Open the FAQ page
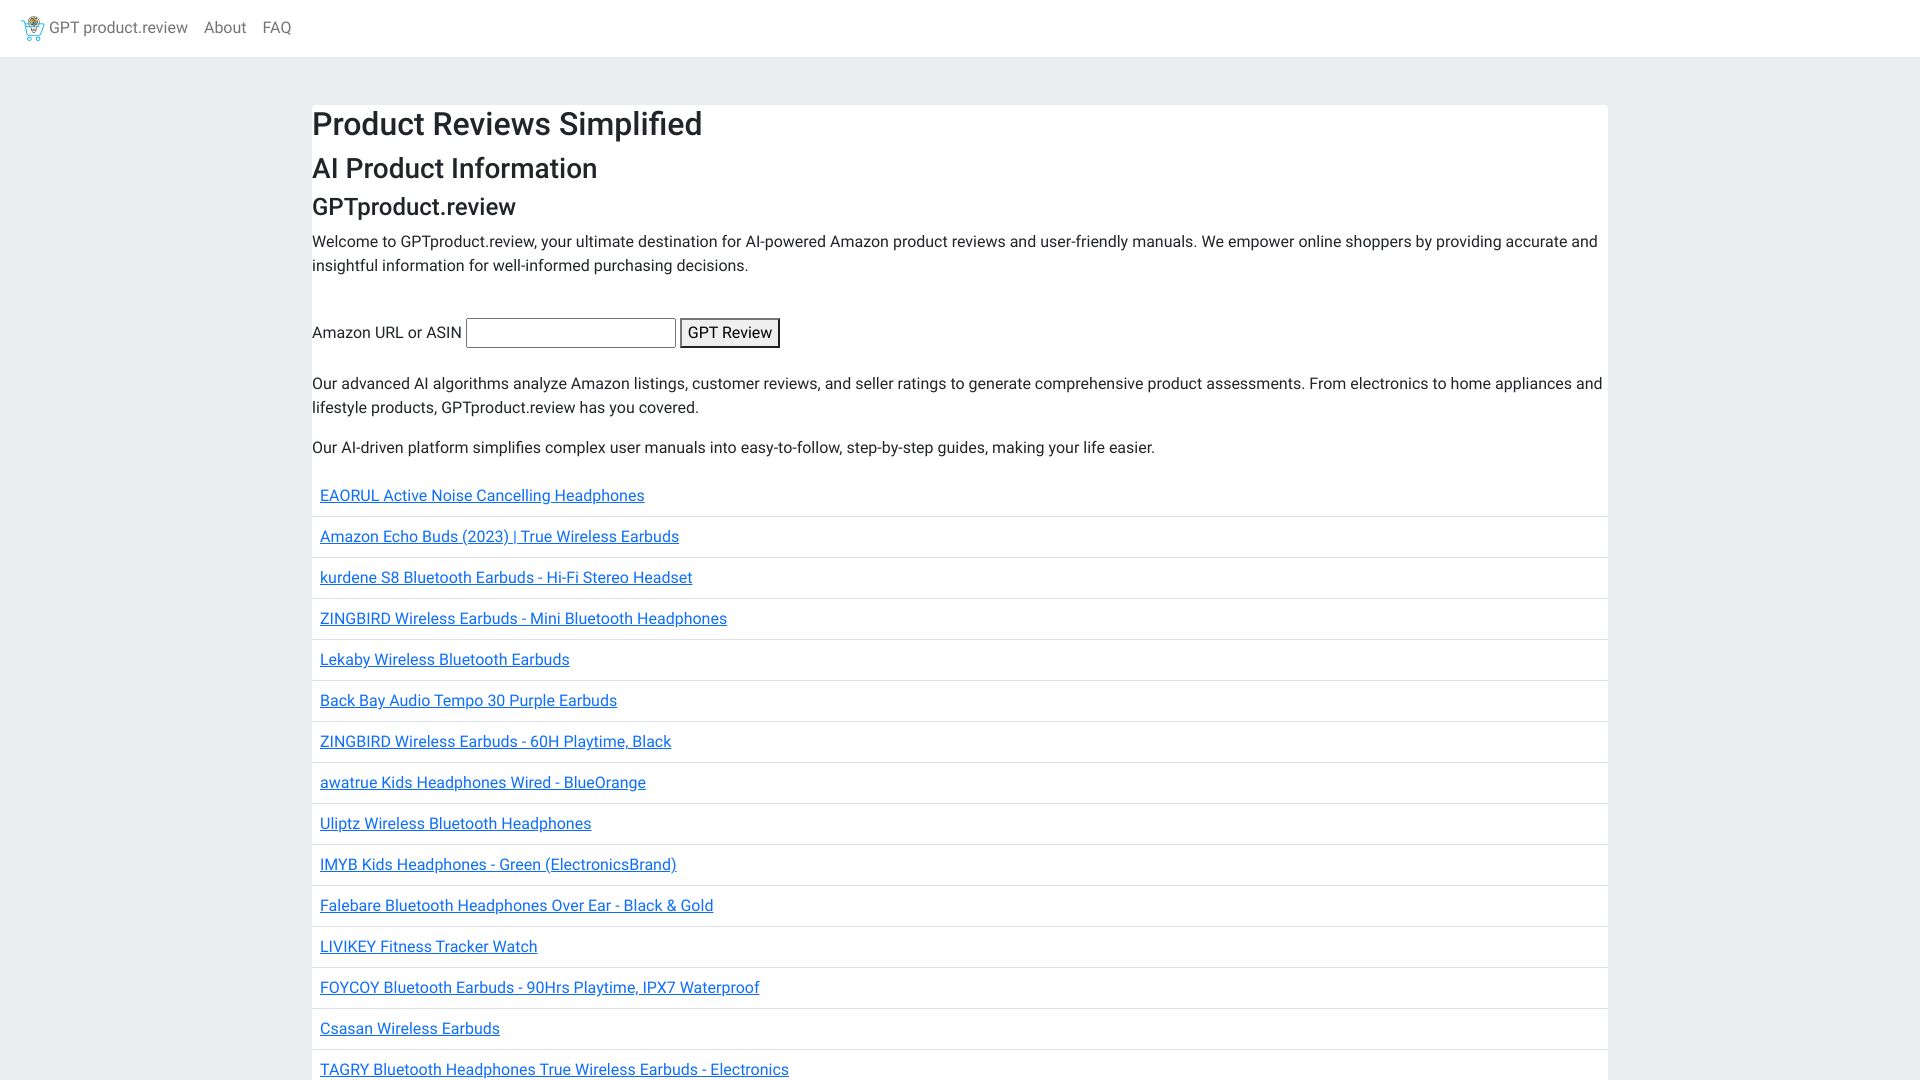The width and height of the screenshot is (1920, 1080). click(x=276, y=28)
